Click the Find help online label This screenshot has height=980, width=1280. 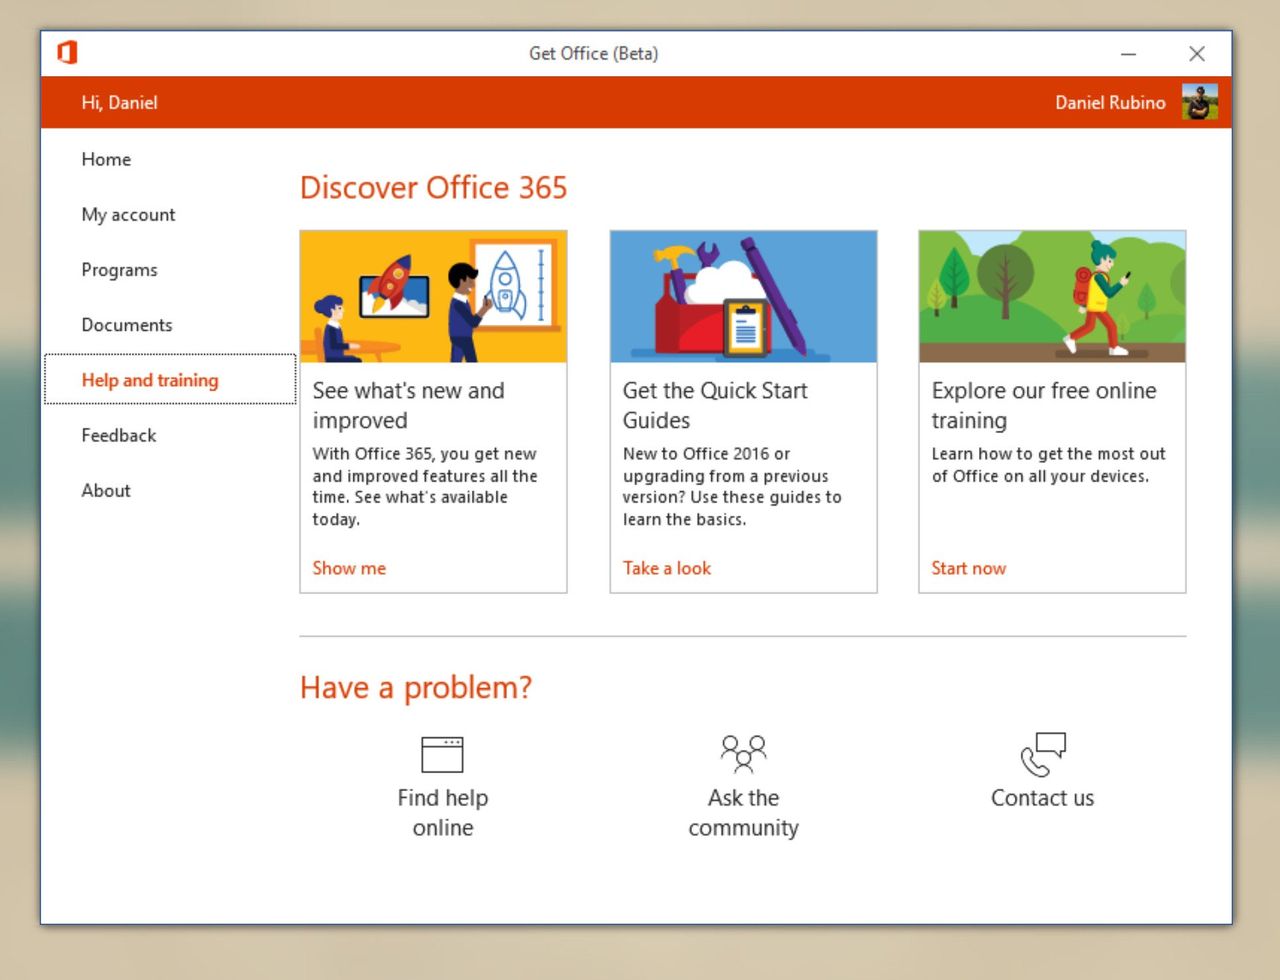tap(443, 812)
